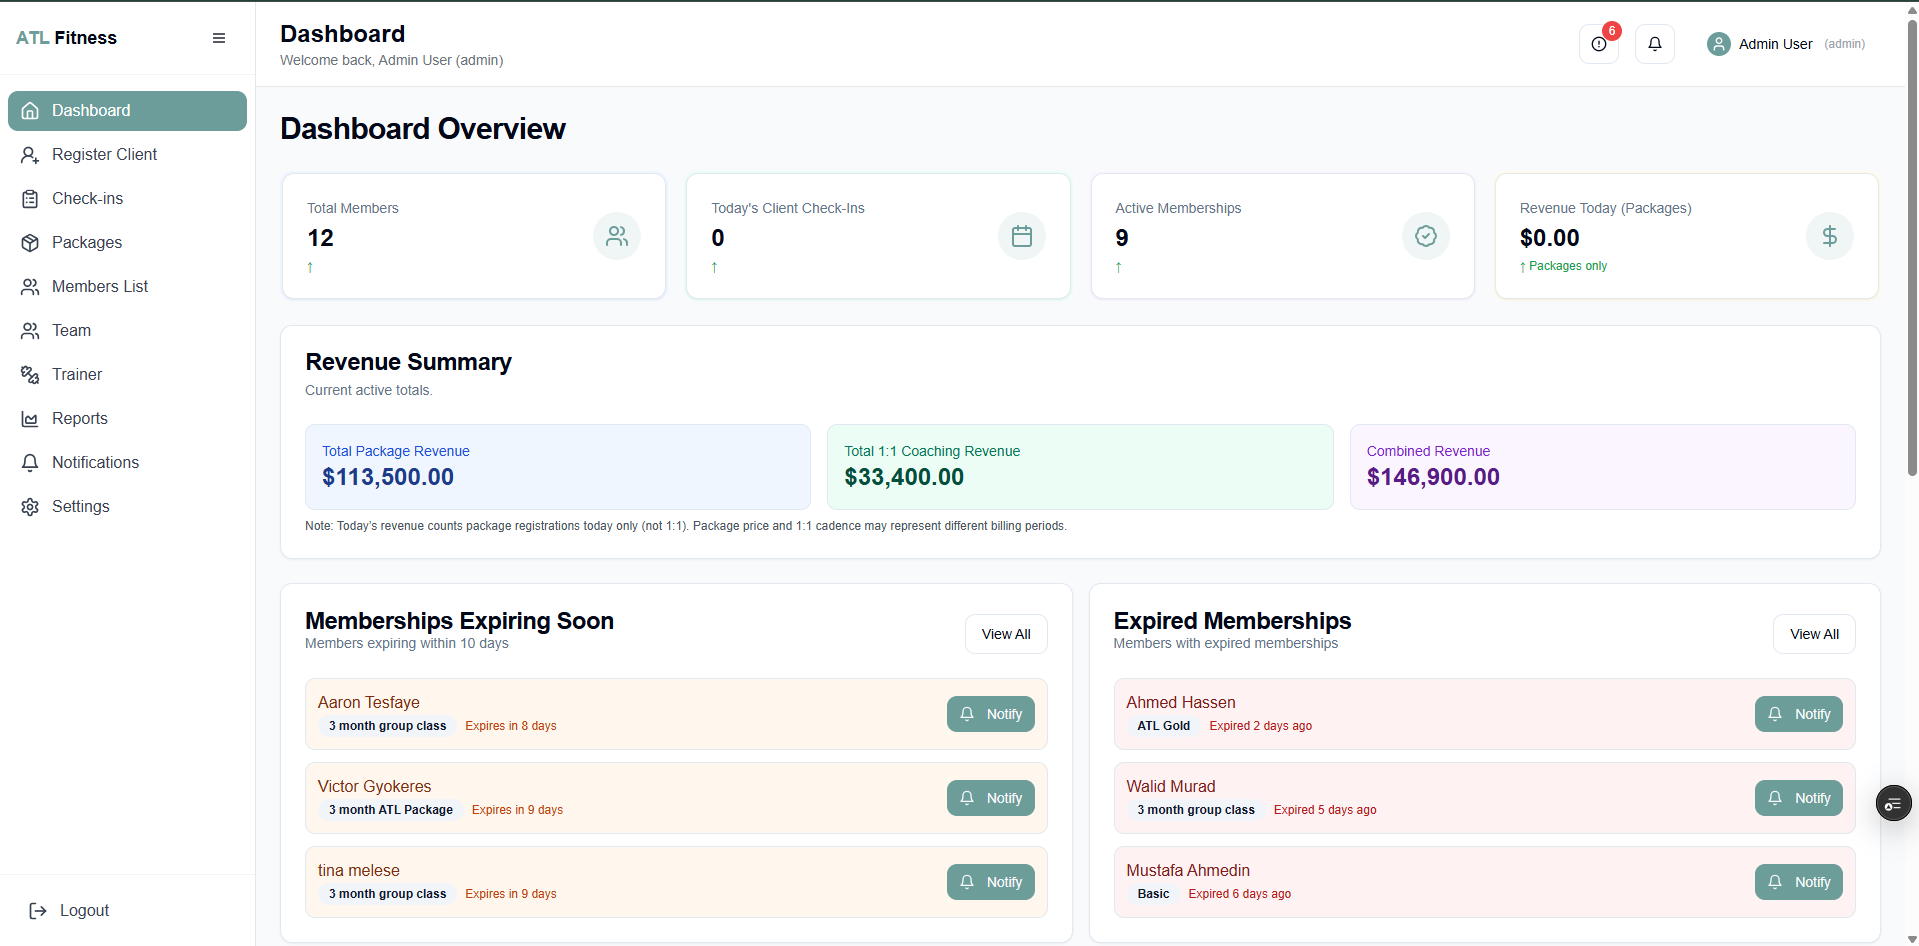
Task: View Reports from the sidebar
Action: coord(127,419)
